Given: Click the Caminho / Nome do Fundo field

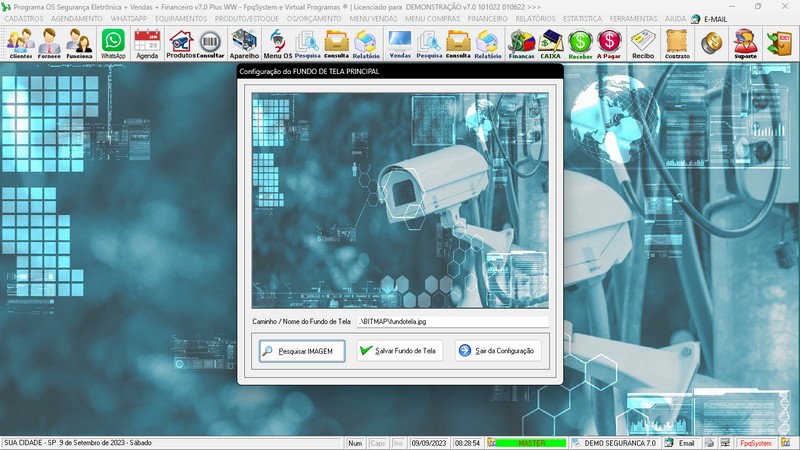Looking at the screenshot, I should tap(453, 321).
